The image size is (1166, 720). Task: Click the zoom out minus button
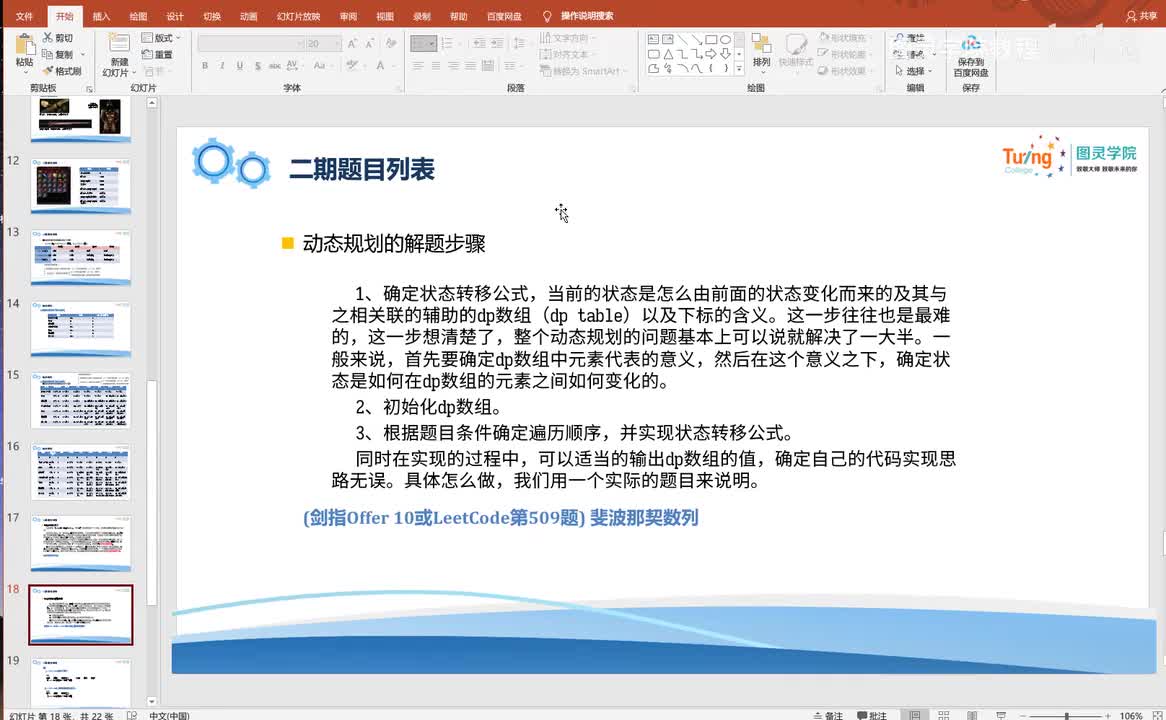1022,715
